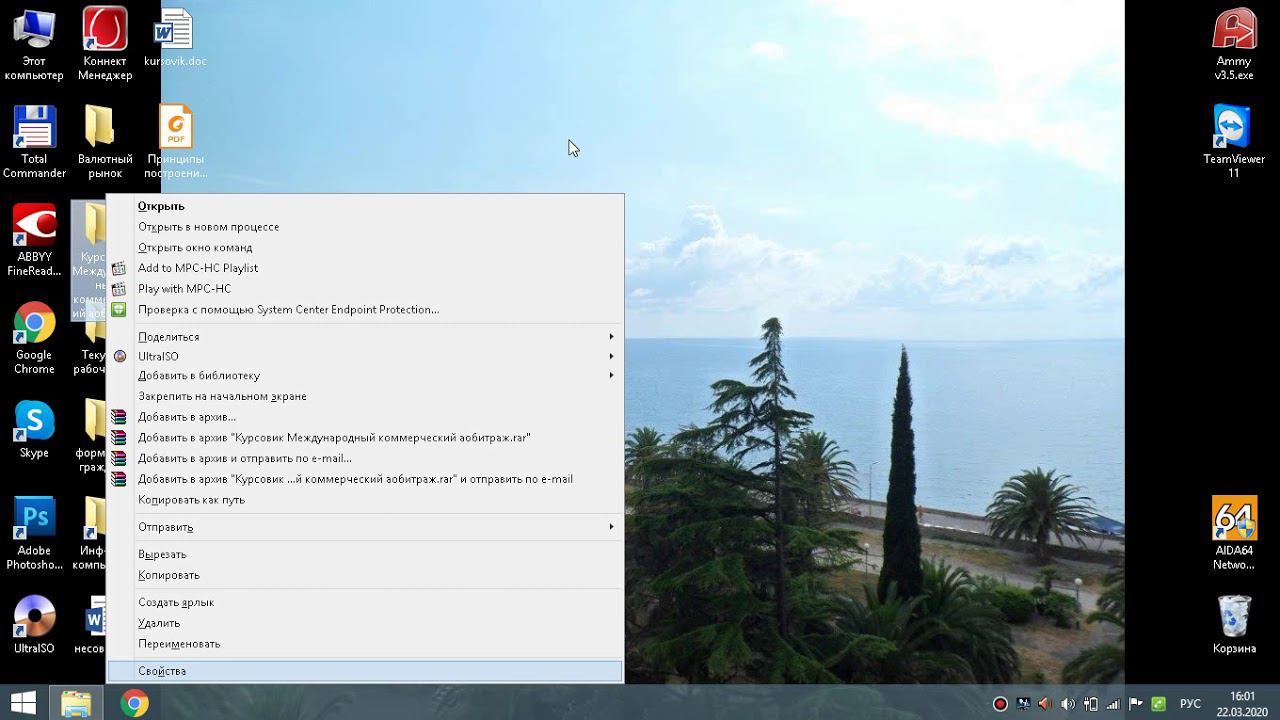The width and height of the screenshot is (1280, 720).
Task: Choose Закрепить на начальном экране
Action: coord(365,396)
